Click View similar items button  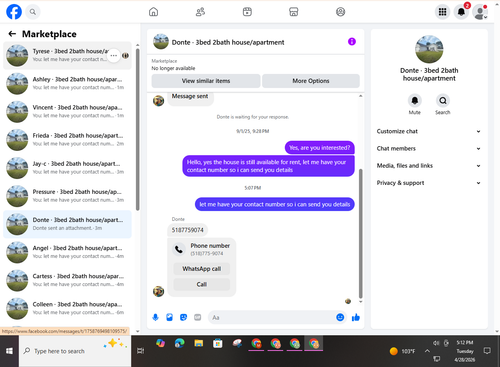pos(206,81)
